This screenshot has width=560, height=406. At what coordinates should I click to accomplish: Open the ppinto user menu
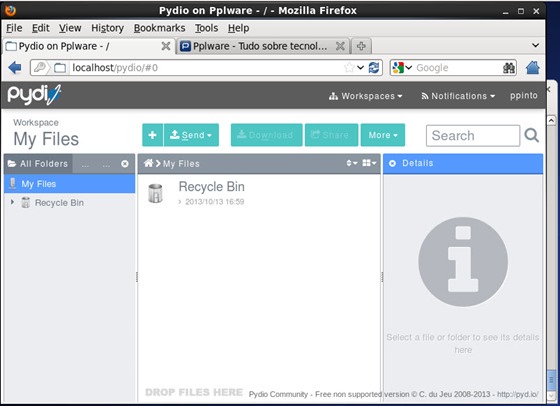pyautogui.click(x=524, y=96)
